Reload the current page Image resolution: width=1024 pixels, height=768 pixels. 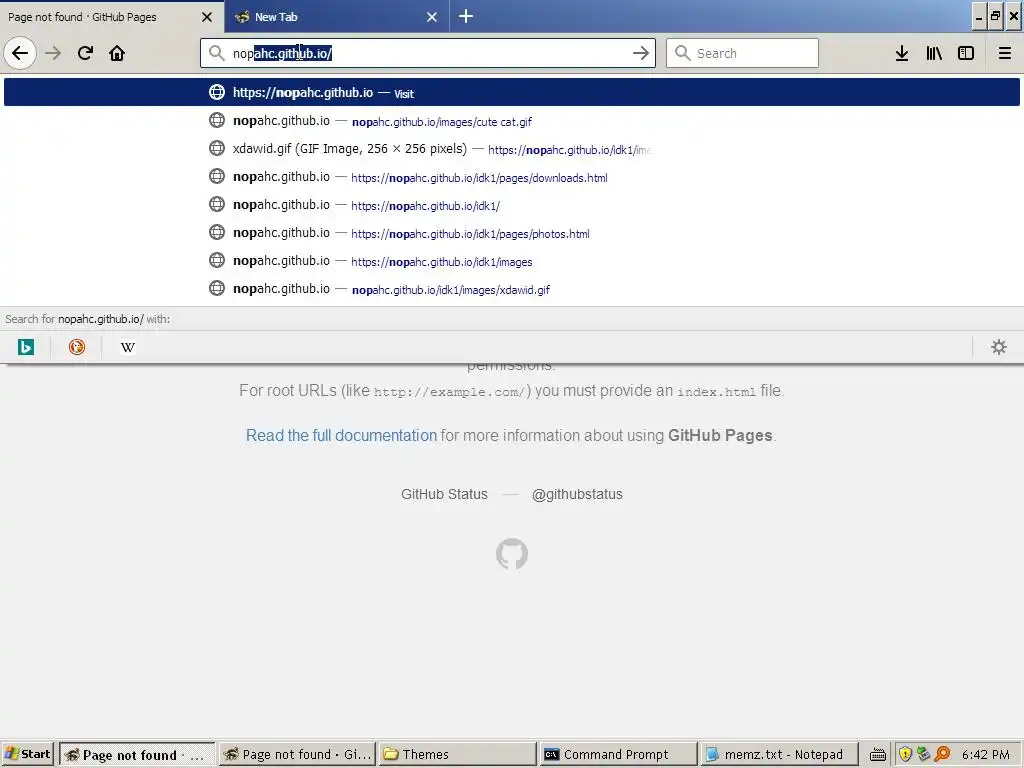pyautogui.click(x=85, y=53)
